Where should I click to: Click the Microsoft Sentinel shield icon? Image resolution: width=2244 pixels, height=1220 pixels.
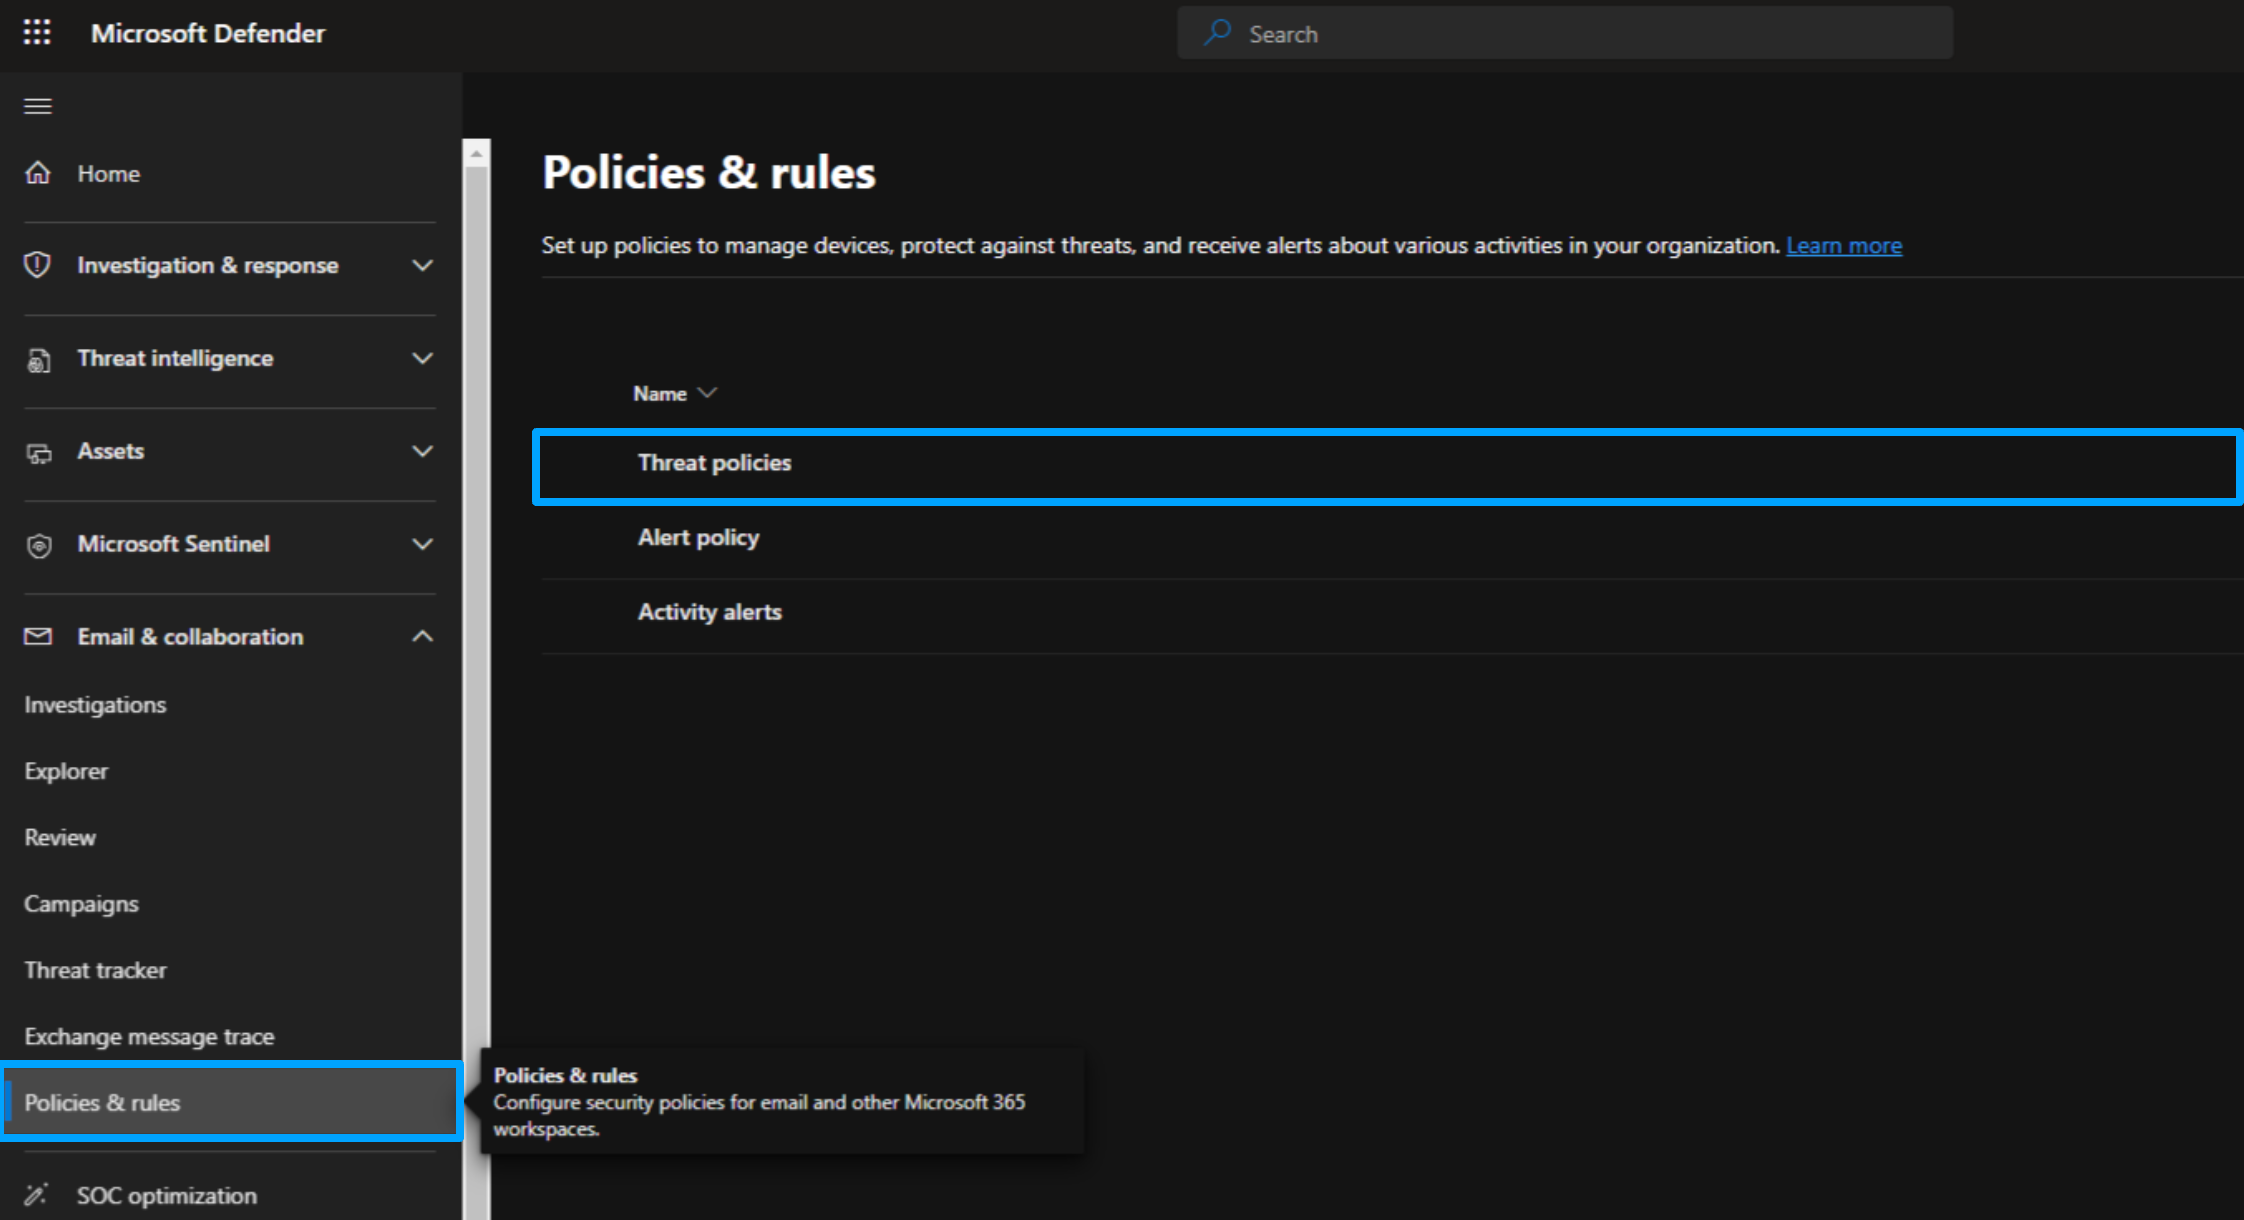pos(38,545)
